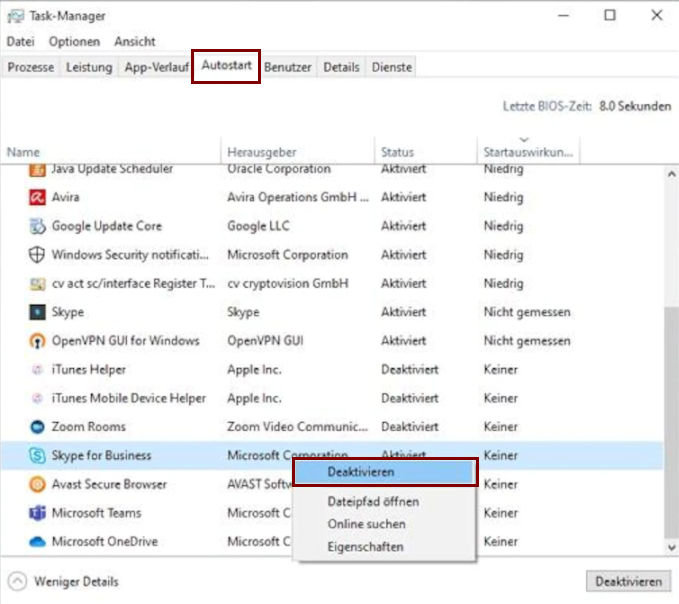Click the red Avira icon
The width and height of the screenshot is (679, 604).
click(37, 197)
